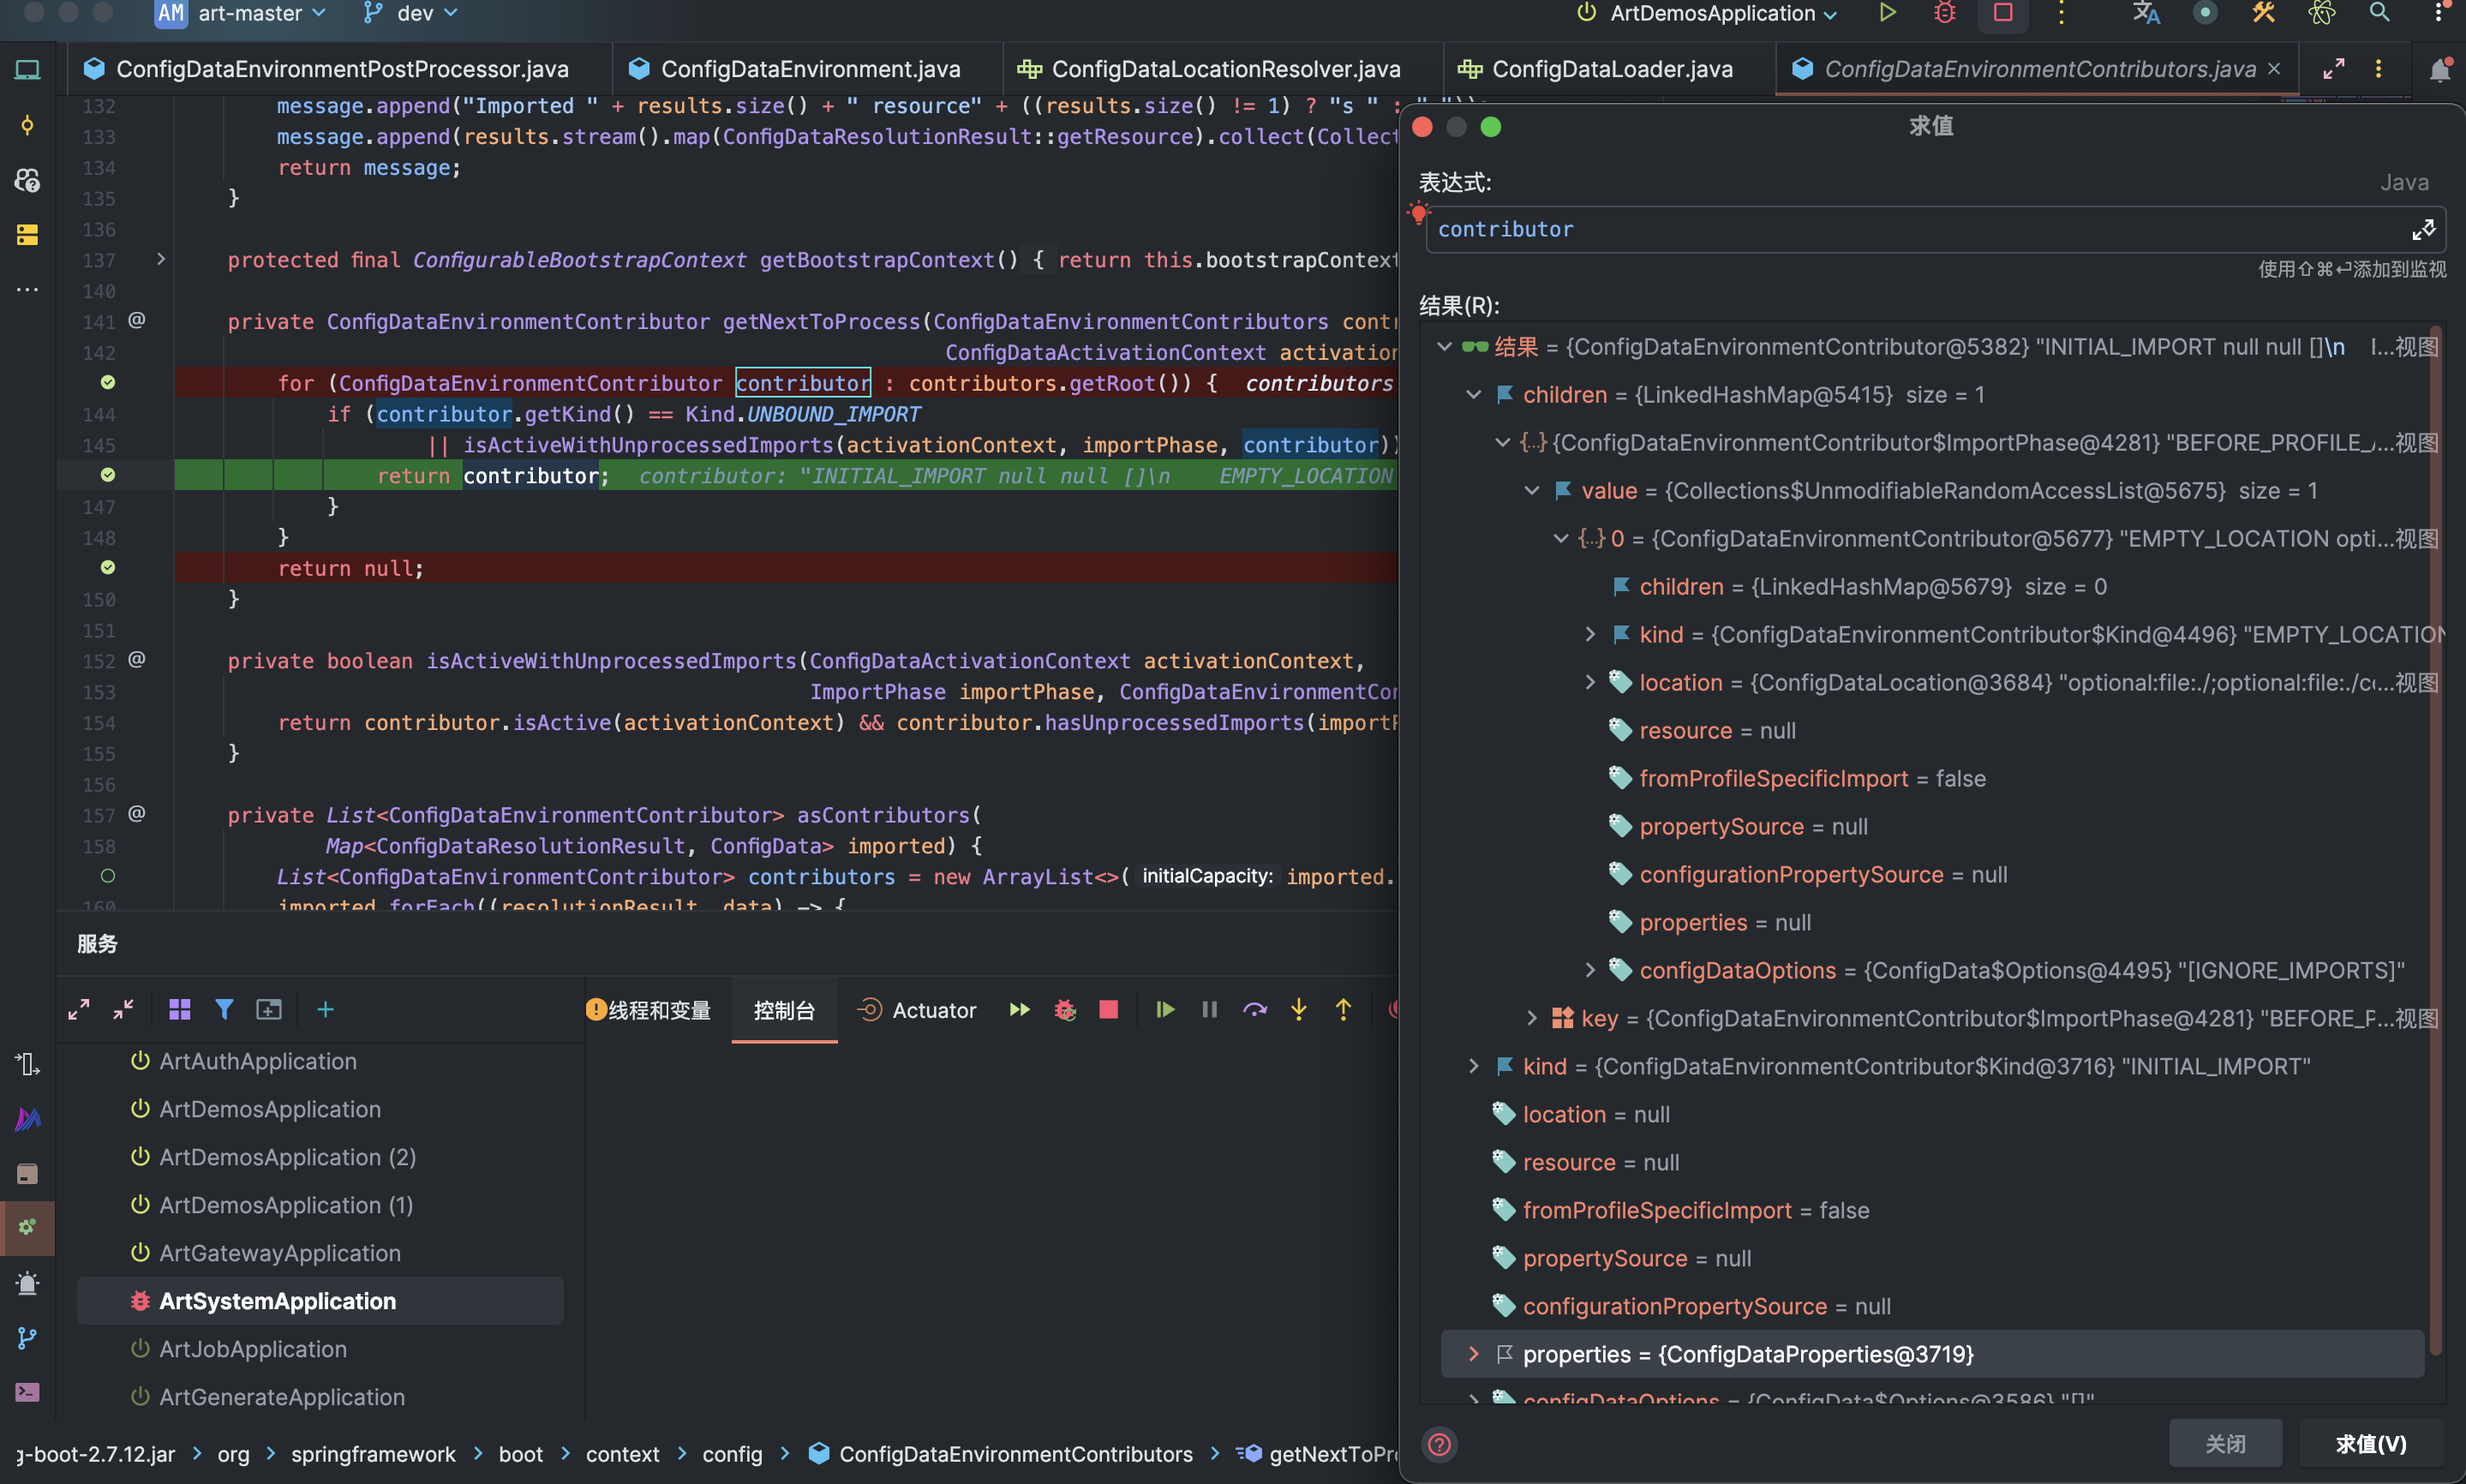Click the red Stop icon in services toolbar
Viewport: 2466px width, 1484px height.
coord(1108,1010)
